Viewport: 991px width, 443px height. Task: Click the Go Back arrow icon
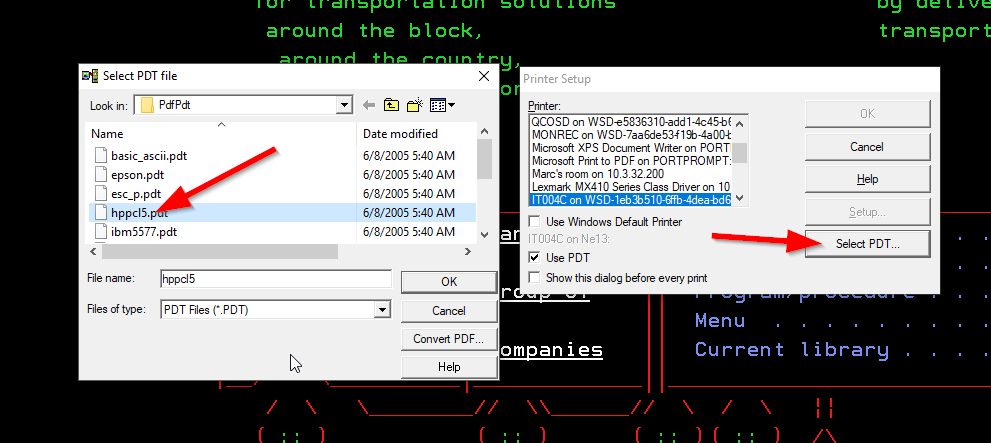(x=369, y=105)
